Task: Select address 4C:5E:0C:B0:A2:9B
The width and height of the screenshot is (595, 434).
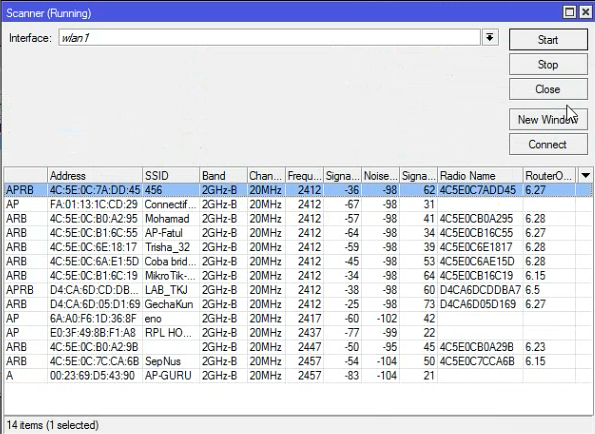Action: [x=94, y=347]
